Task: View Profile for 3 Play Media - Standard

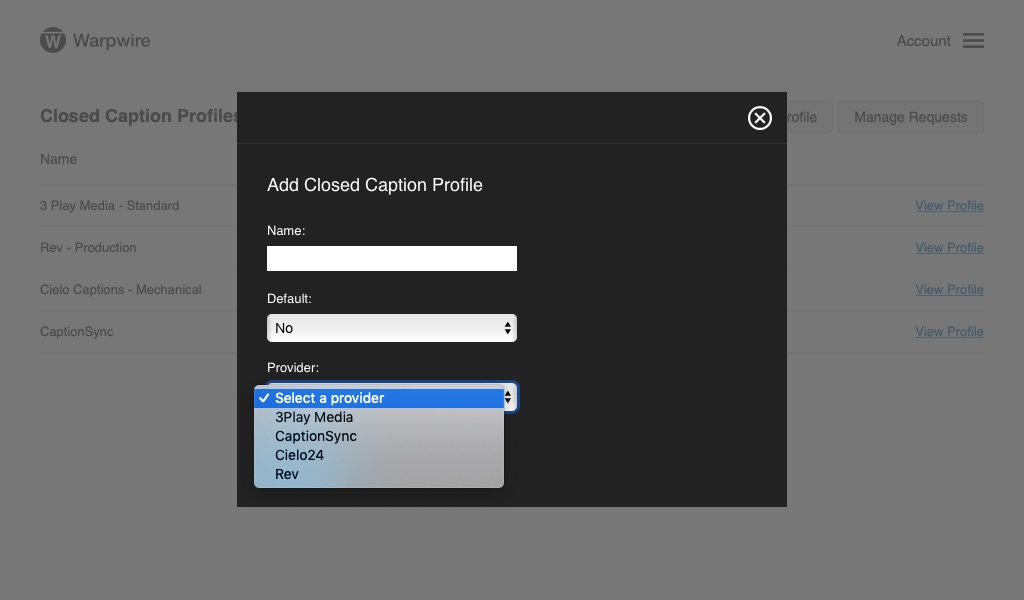Action: tap(949, 206)
